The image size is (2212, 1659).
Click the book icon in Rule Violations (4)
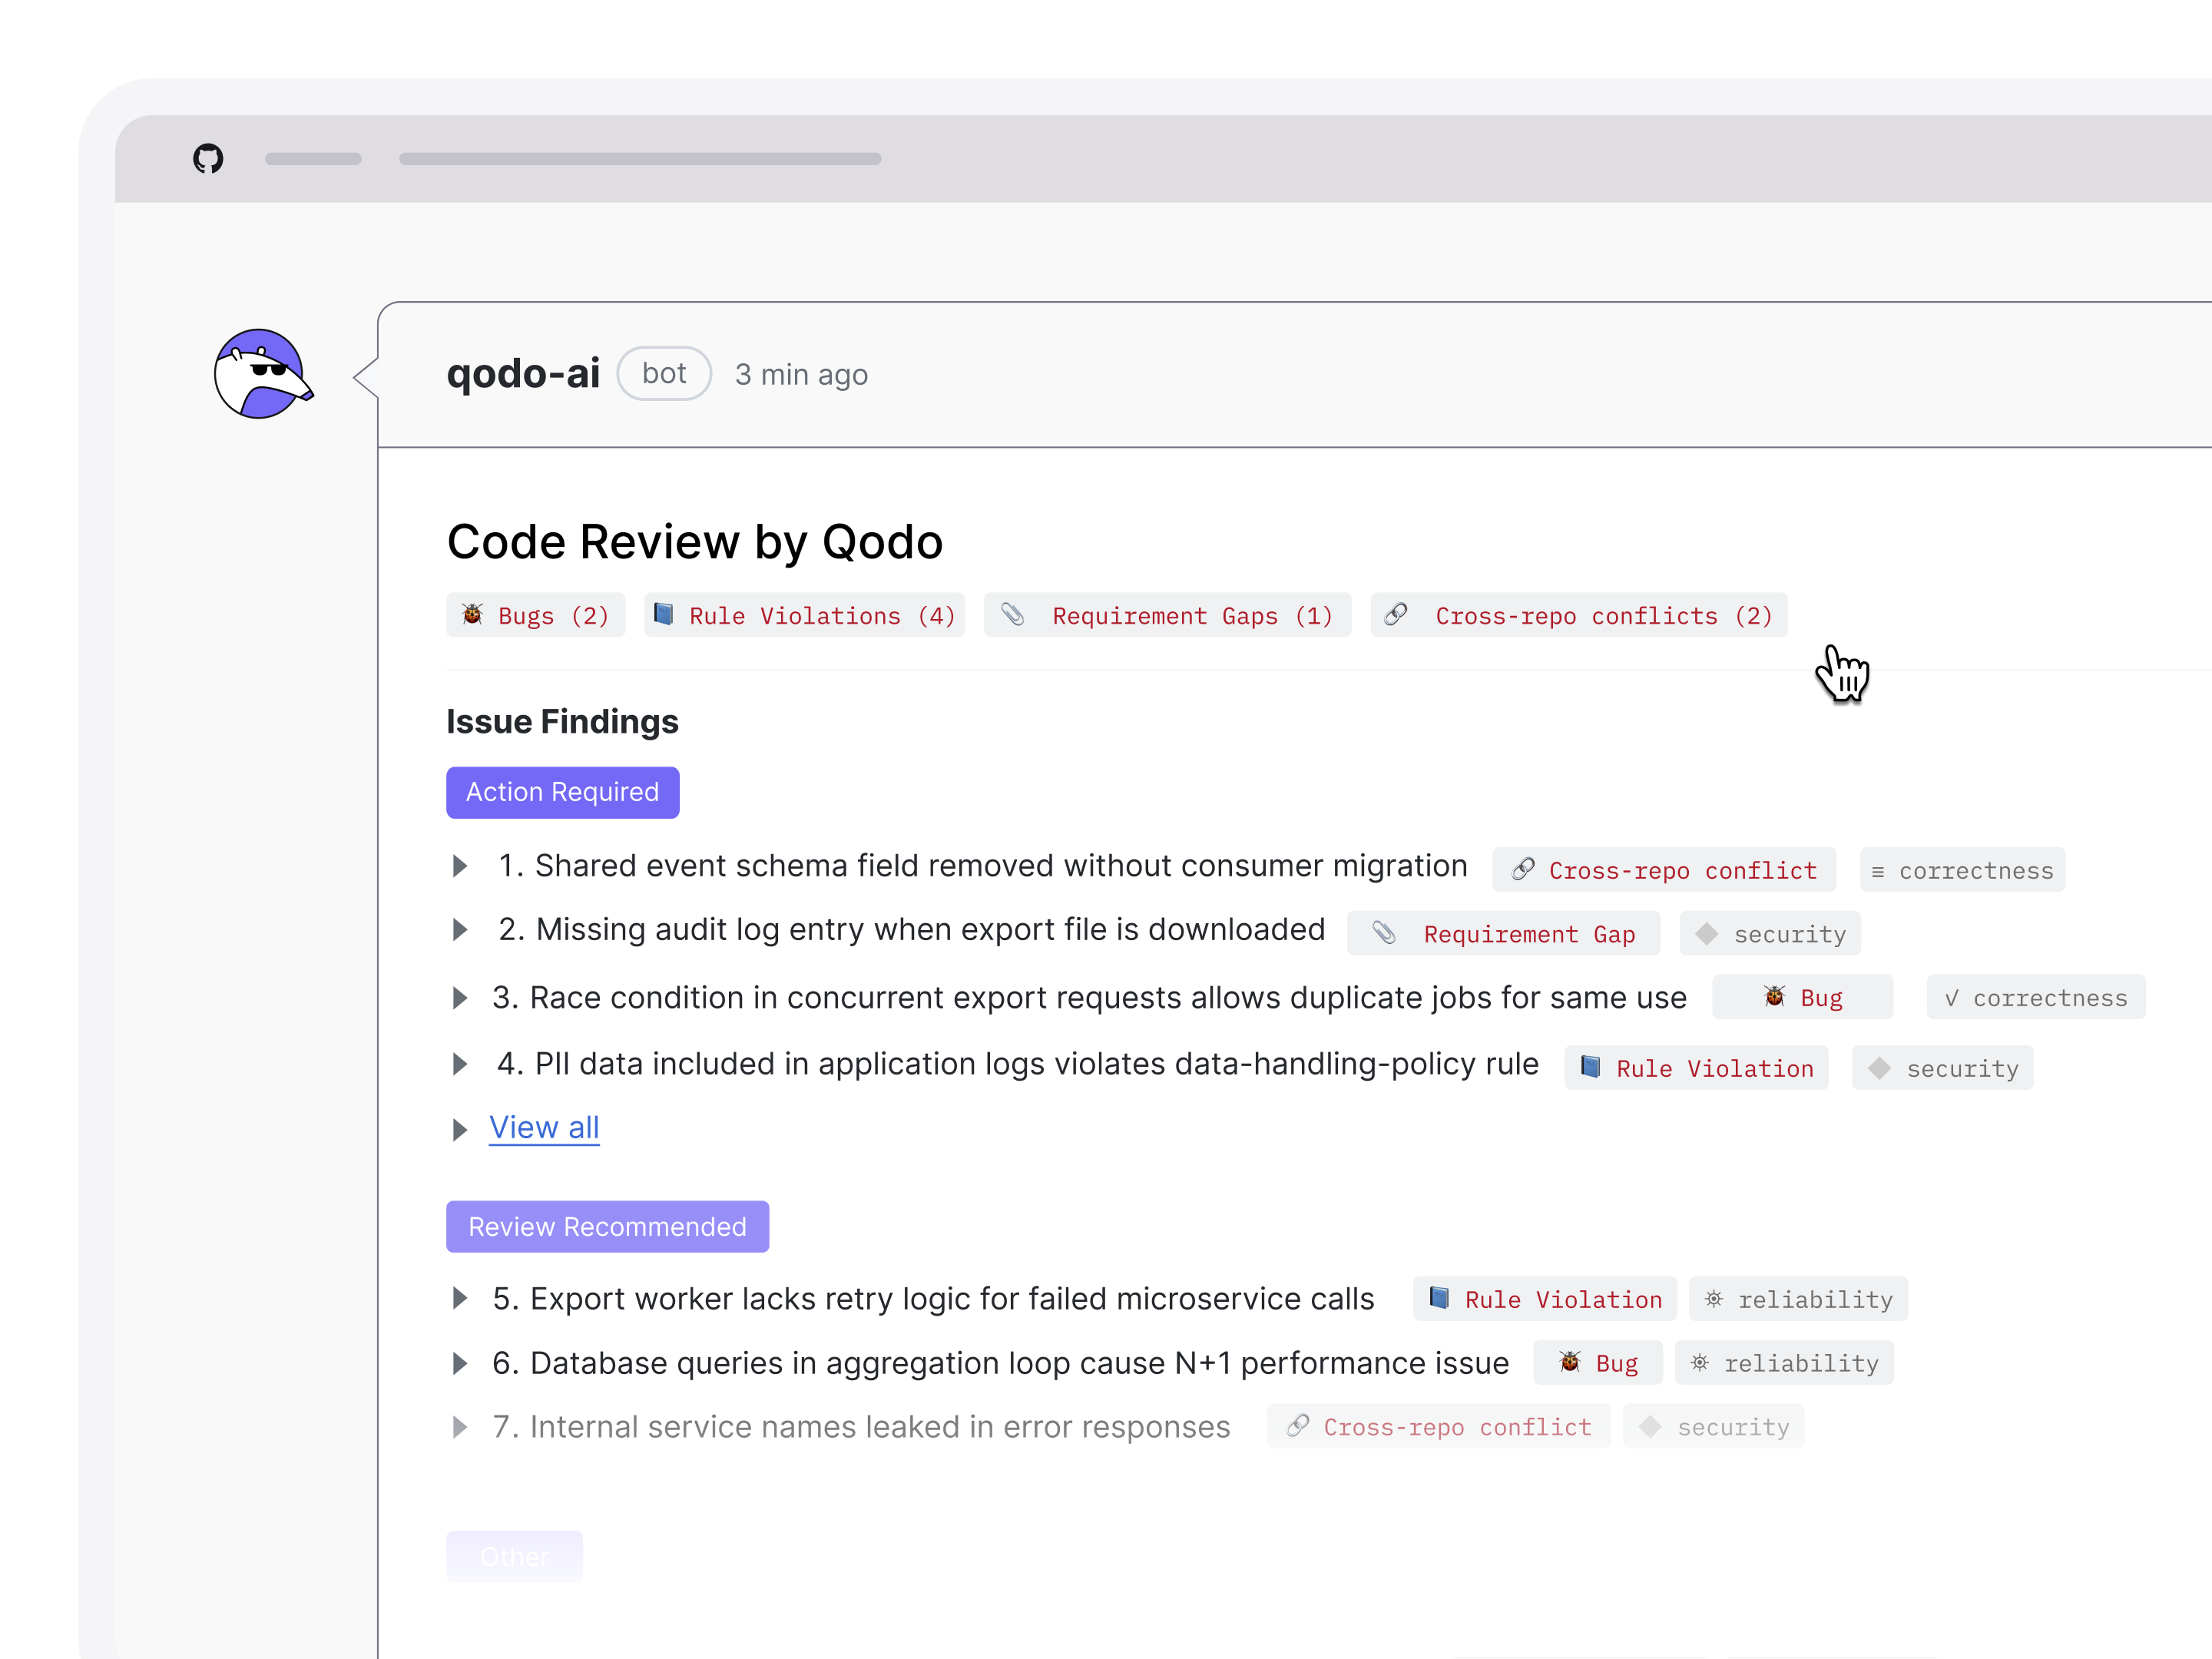click(663, 614)
